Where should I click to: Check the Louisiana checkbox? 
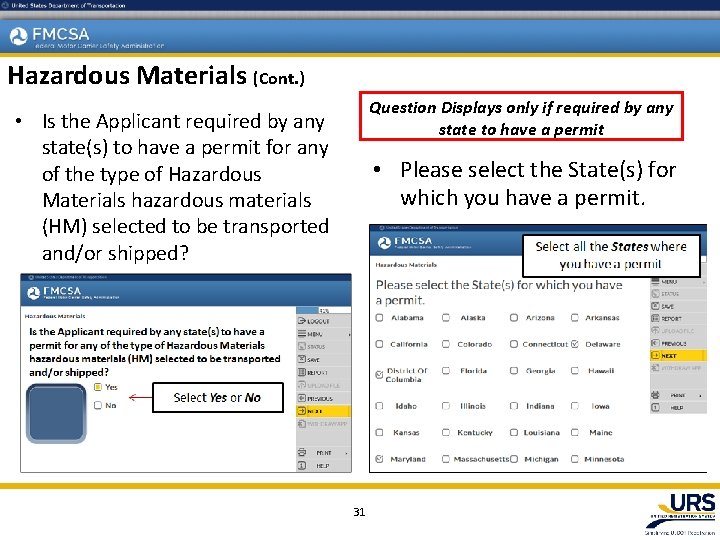[514, 433]
